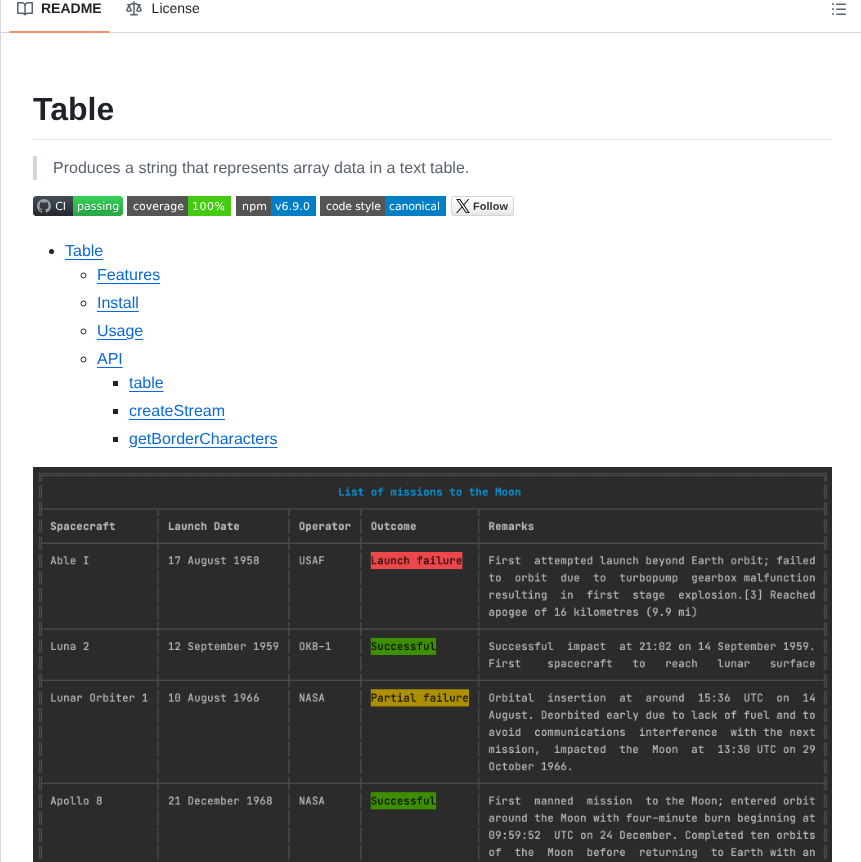Click the README book icon
The width and height of the screenshot is (861, 862).
click(24, 8)
